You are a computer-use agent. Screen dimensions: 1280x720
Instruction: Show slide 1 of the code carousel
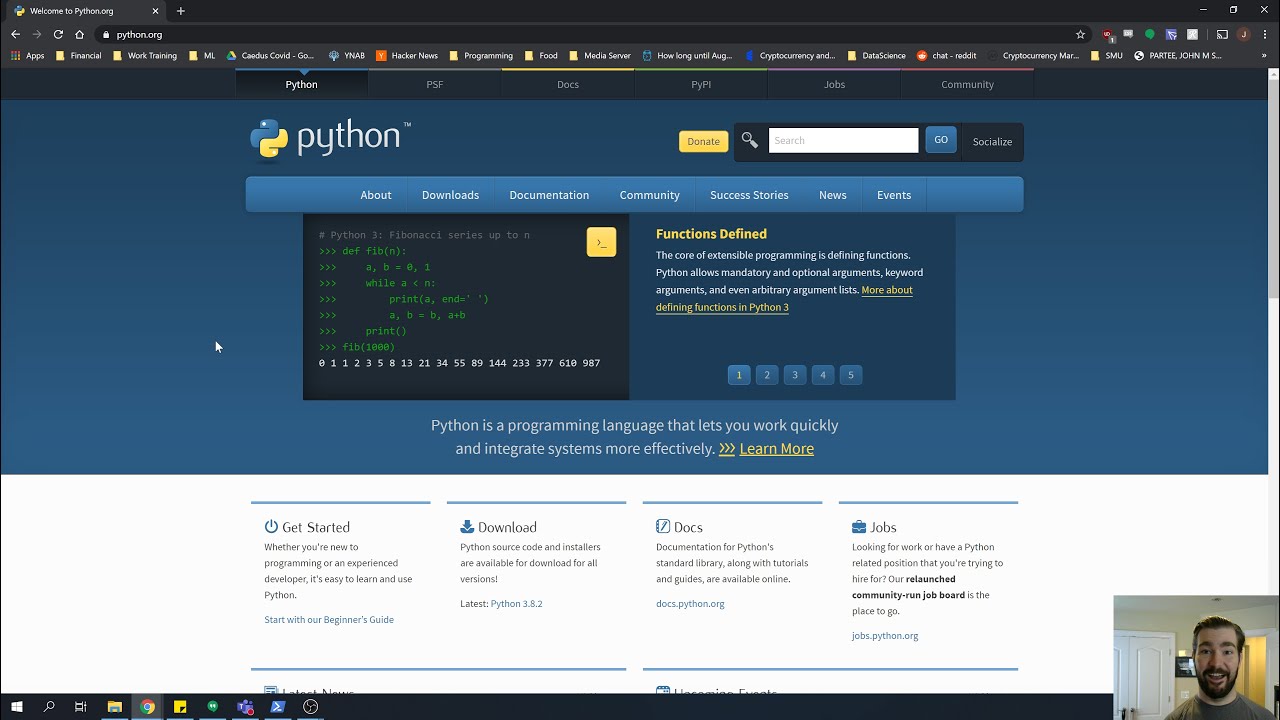739,375
